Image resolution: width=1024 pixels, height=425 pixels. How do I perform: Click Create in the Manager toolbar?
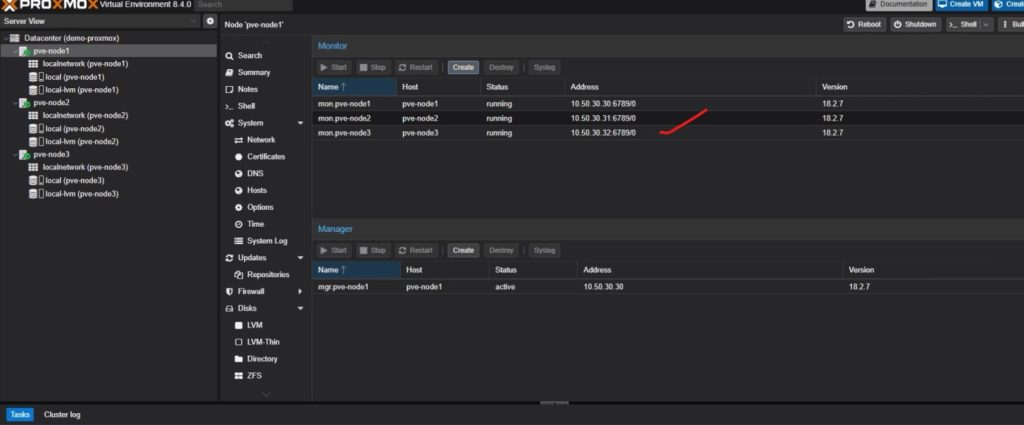[463, 250]
